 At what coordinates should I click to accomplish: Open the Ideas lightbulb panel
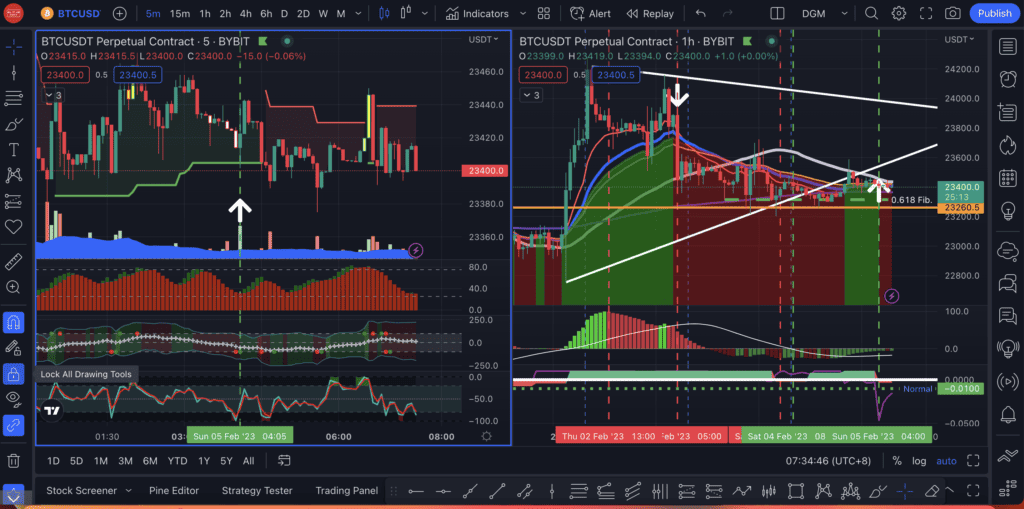[1007, 210]
